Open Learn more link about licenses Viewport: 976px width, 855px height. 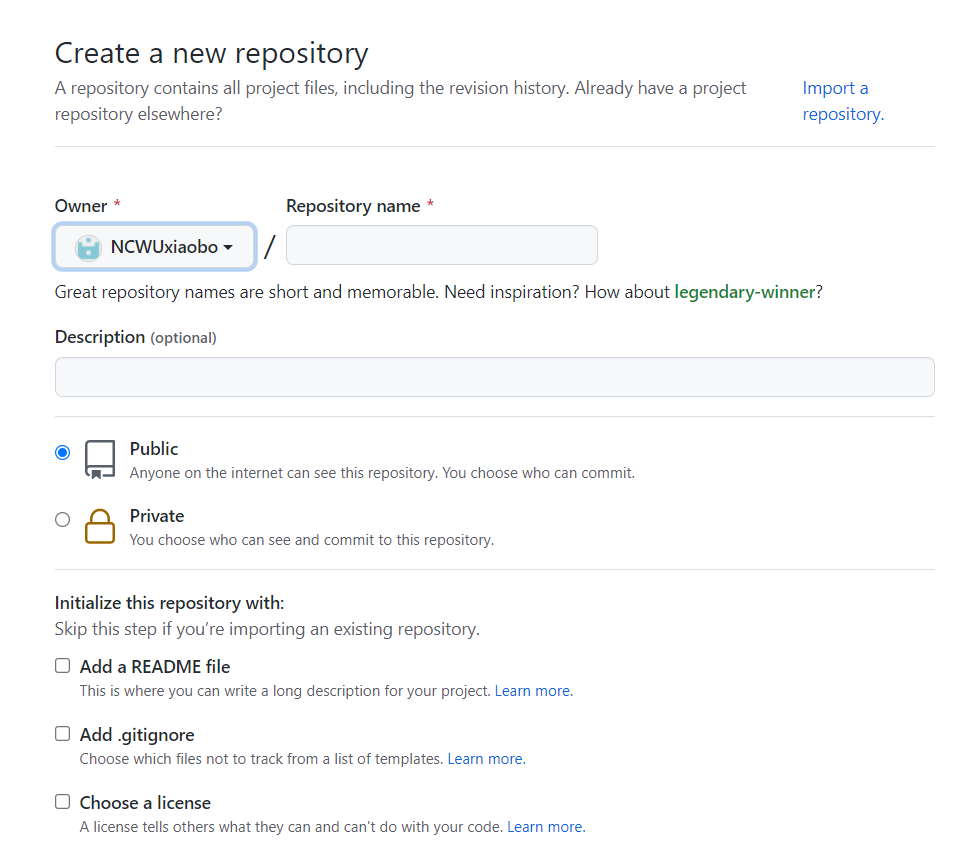(x=546, y=826)
